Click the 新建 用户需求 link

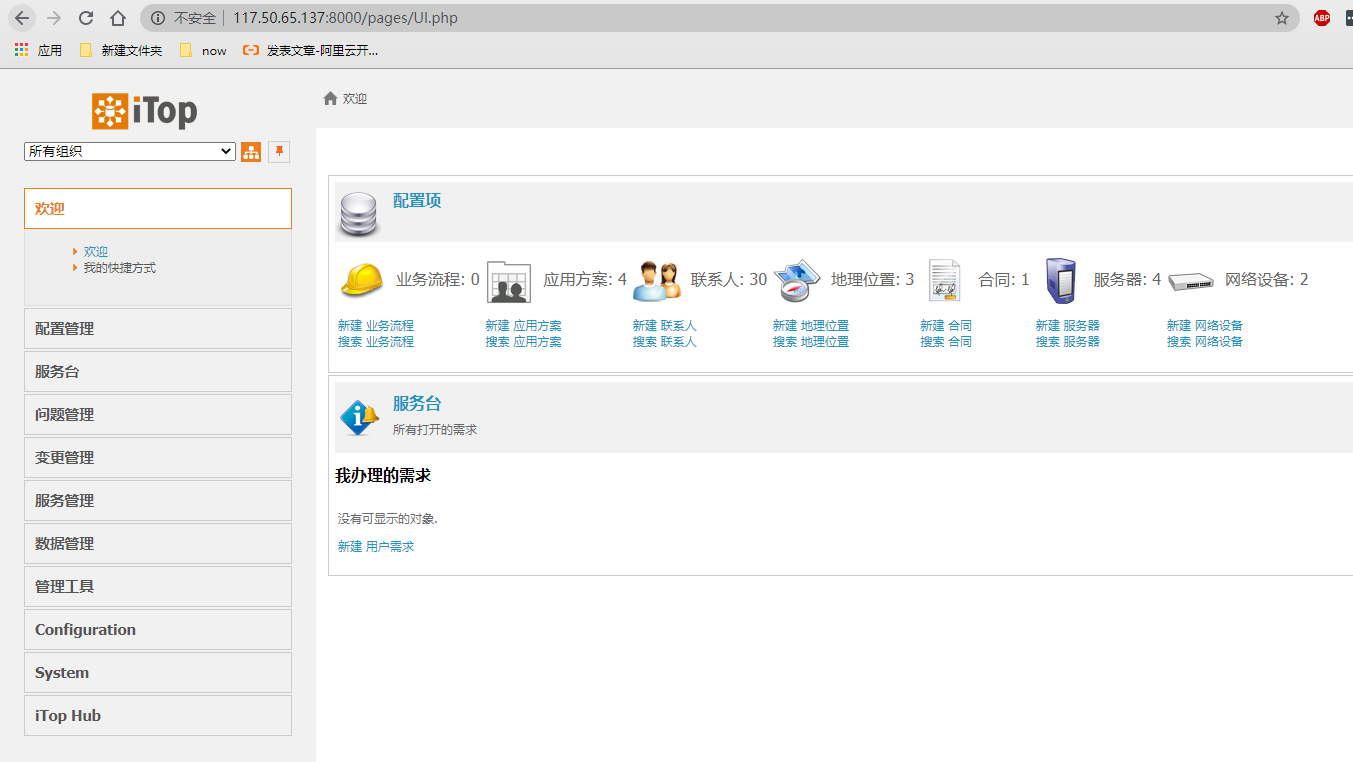point(374,546)
